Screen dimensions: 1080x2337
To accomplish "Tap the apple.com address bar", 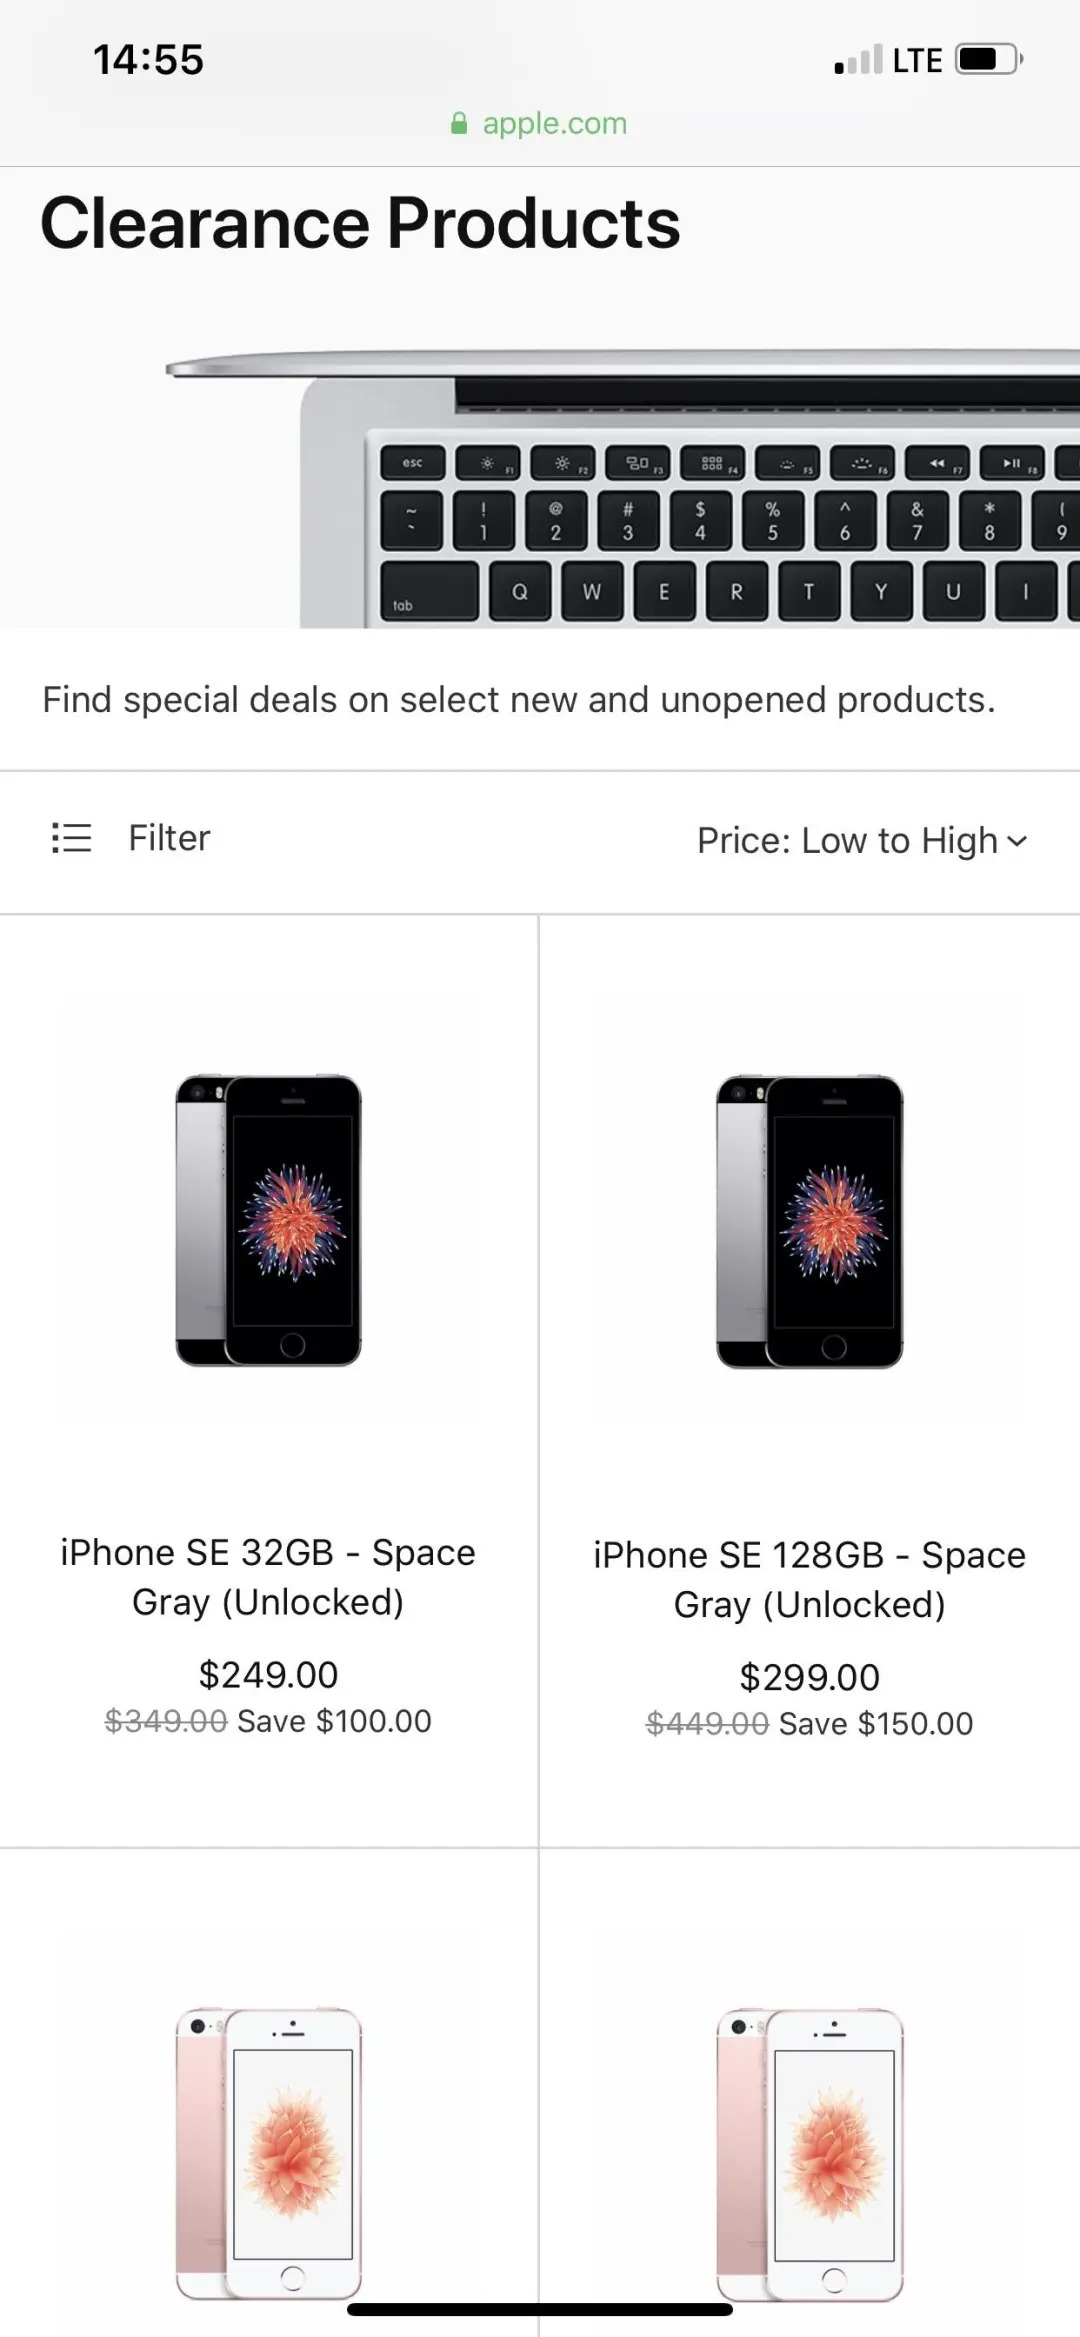I will tap(554, 123).
